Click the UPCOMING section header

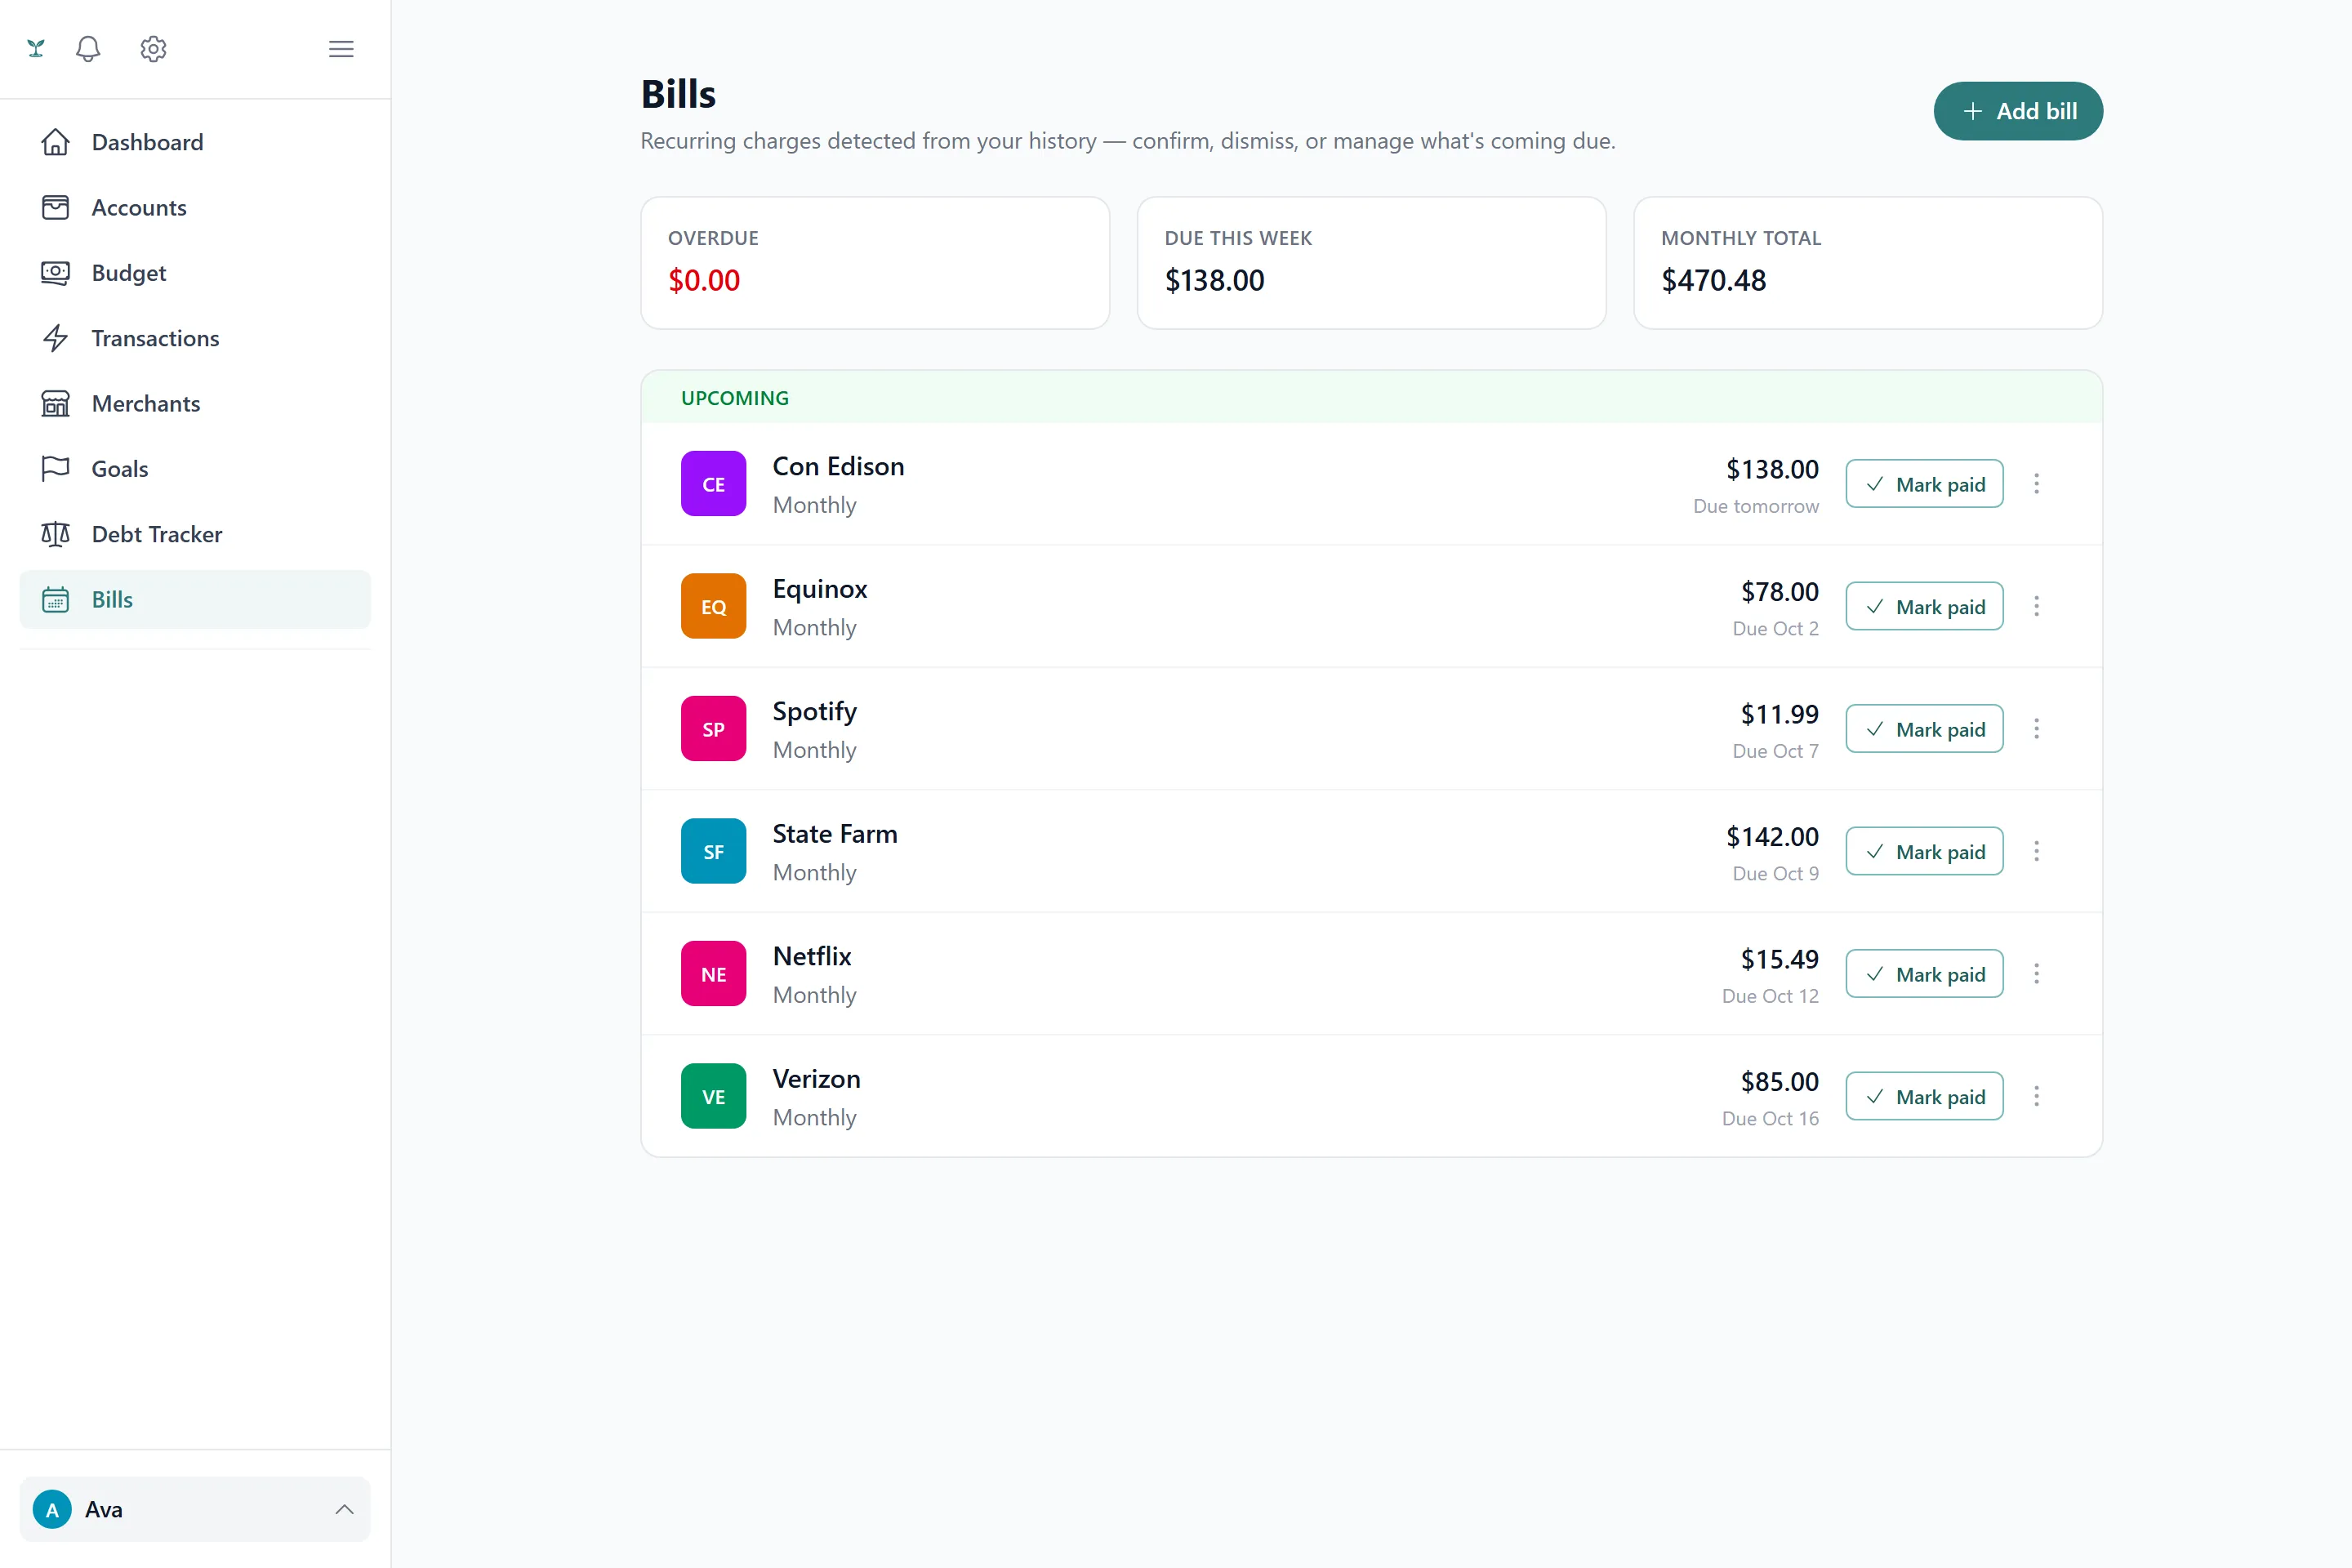pos(735,398)
